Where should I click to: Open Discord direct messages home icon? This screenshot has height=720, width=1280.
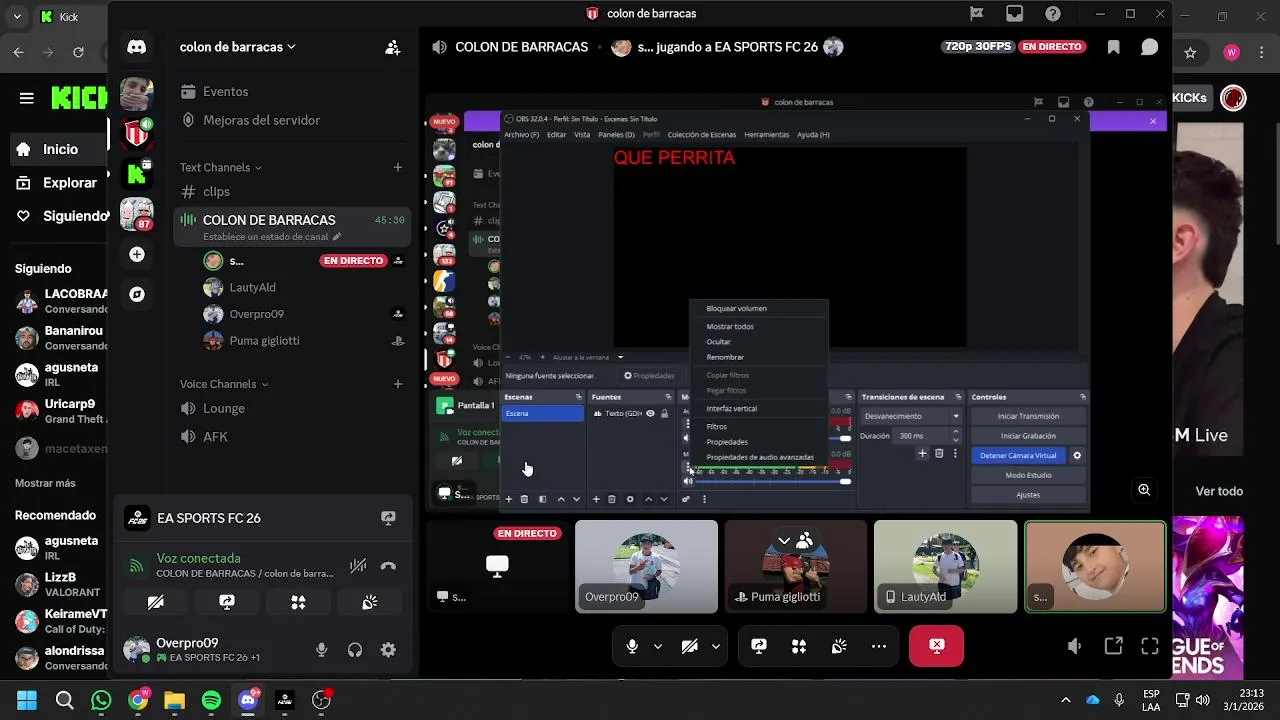tap(137, 47)
